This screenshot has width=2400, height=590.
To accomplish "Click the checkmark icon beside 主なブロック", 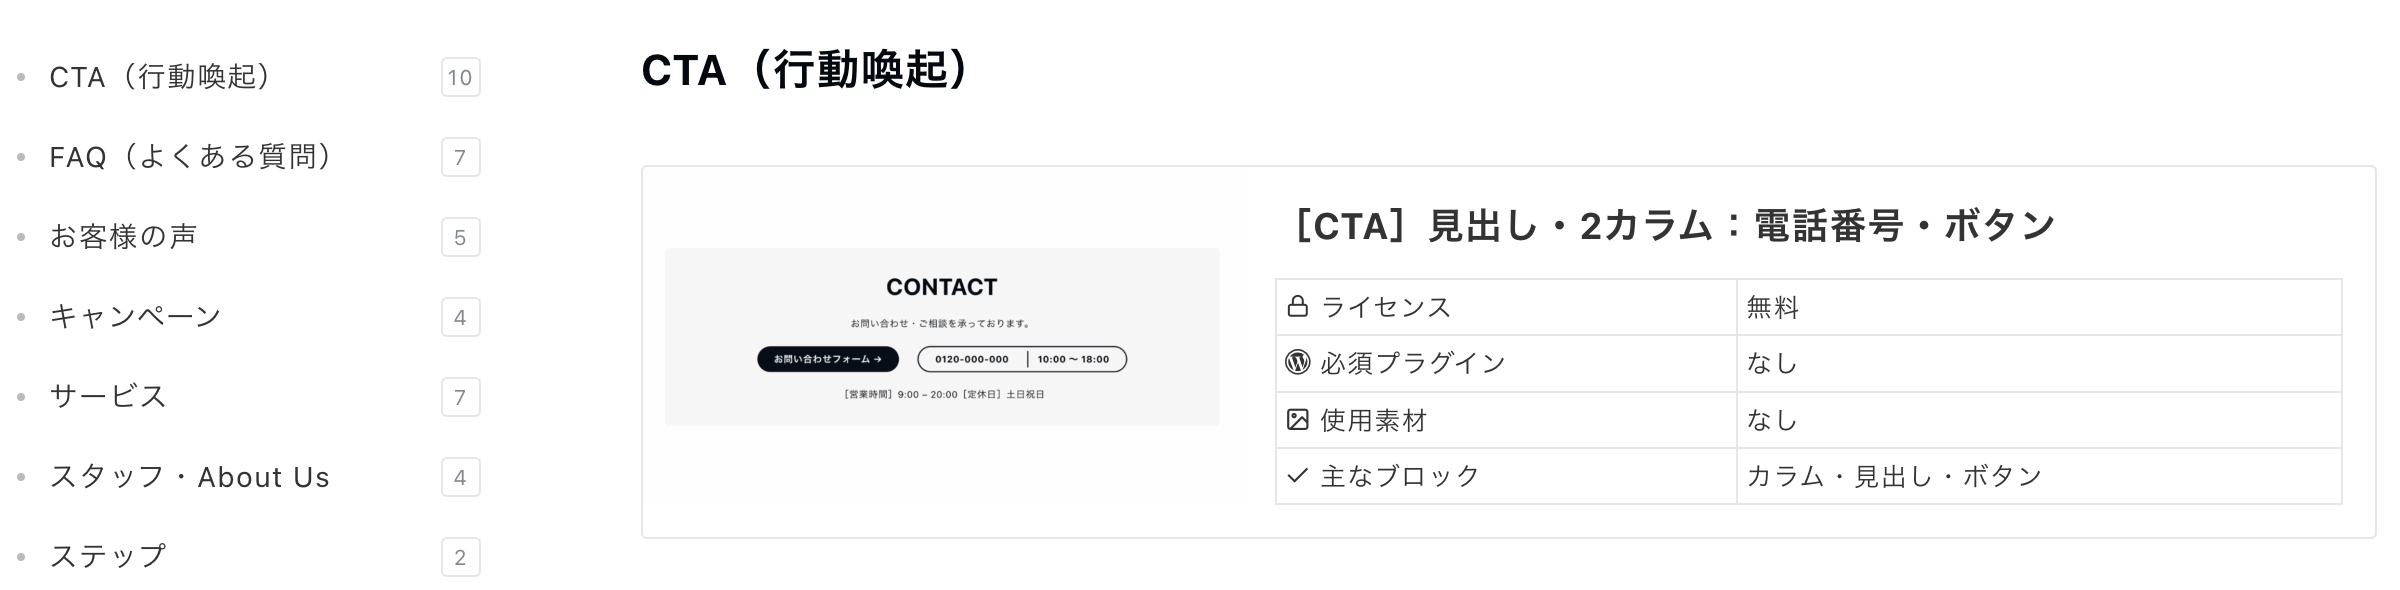I will pos(1297,476).
